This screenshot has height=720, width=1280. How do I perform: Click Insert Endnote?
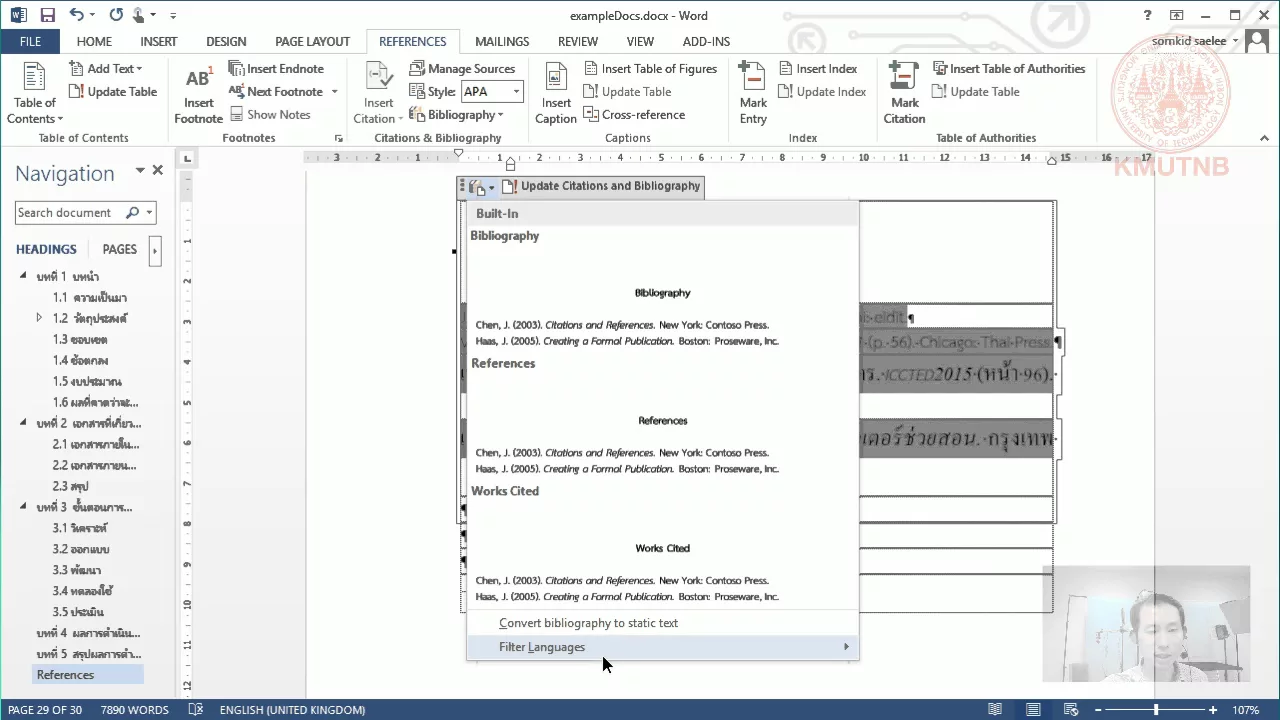(276, 69)
